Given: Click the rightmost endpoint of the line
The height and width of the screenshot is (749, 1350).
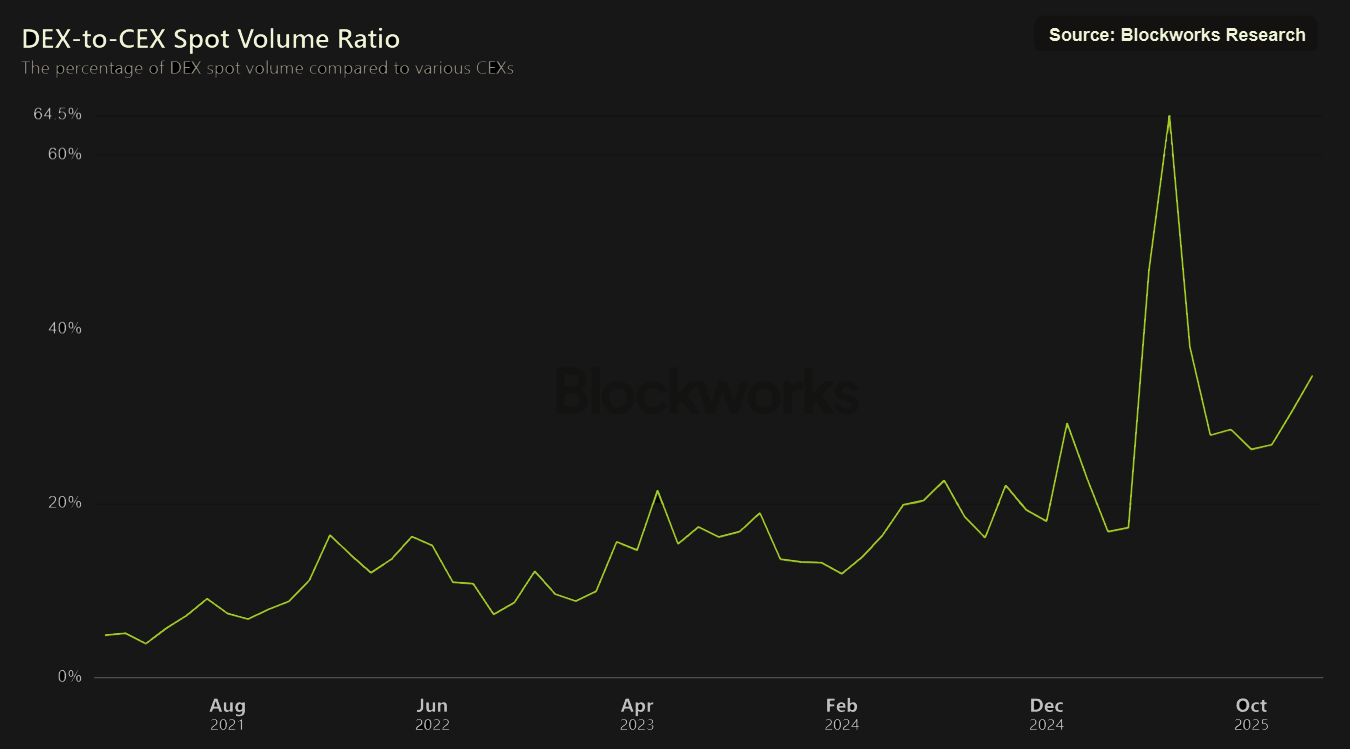Looking at the screenshot, I should tap(1313, 377).
